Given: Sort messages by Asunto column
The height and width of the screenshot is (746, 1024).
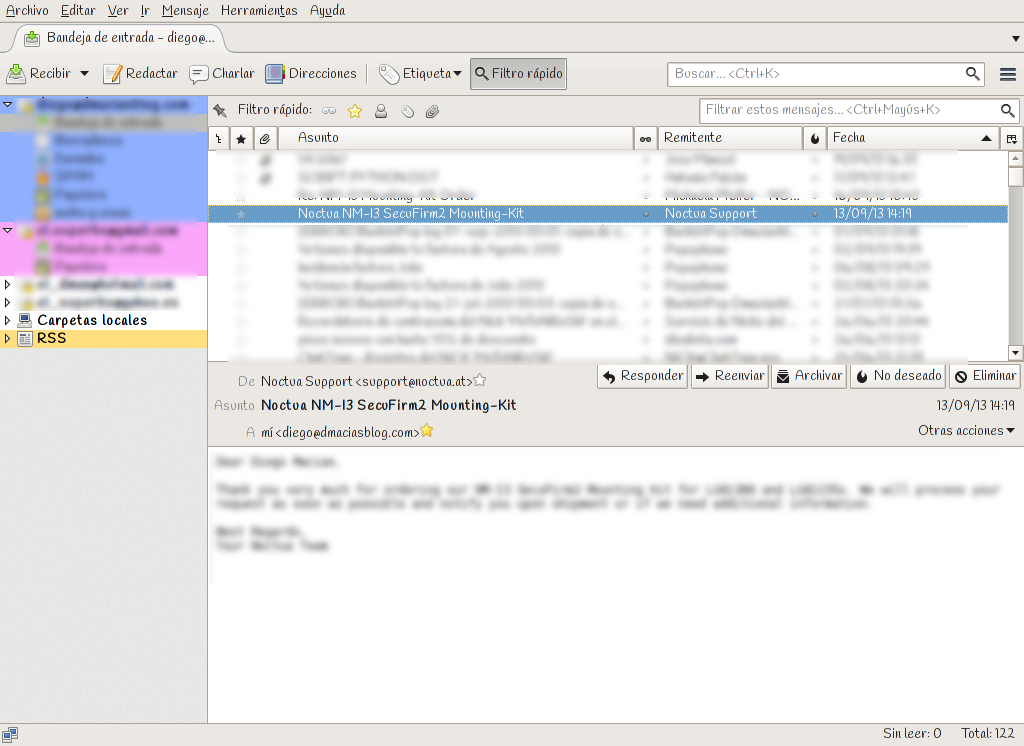Looking at the screenshot, I should [x=455, y=138].
